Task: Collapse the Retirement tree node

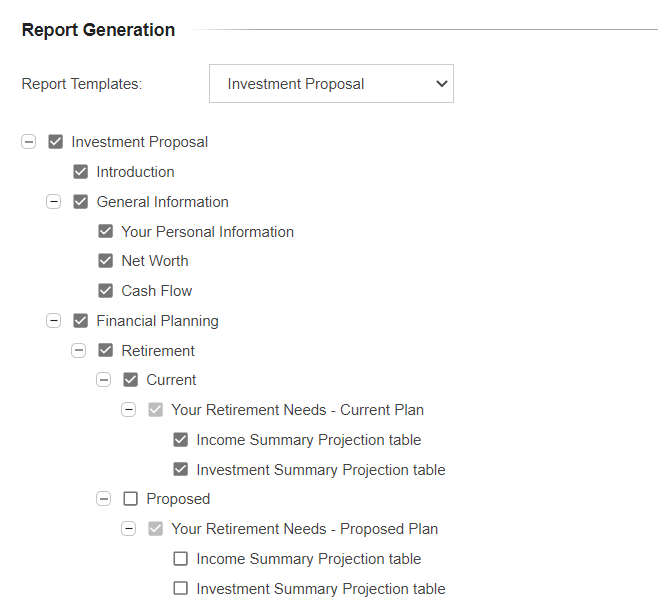Action: click(79, 351)
